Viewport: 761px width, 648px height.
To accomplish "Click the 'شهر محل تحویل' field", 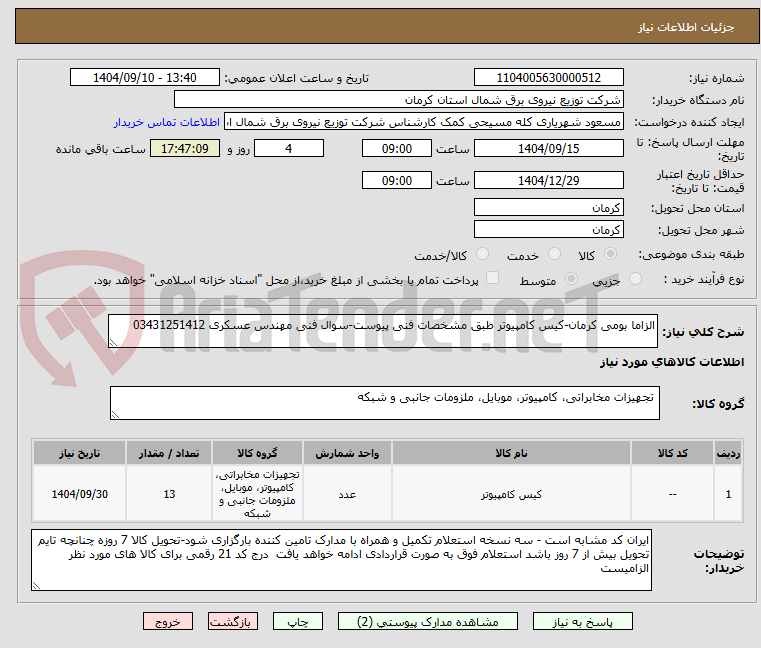I will [x=547, y=230].
